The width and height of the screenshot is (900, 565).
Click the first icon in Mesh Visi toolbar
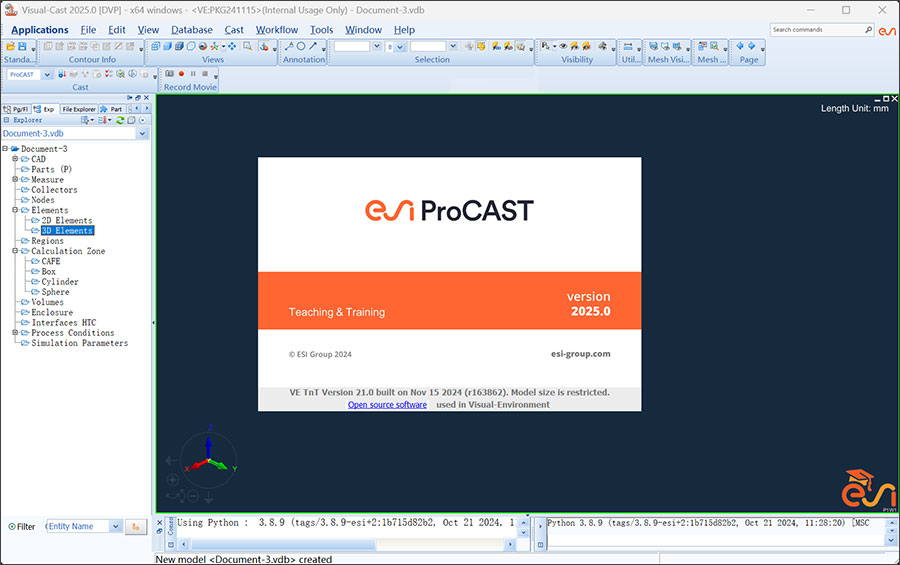point(654,46)
